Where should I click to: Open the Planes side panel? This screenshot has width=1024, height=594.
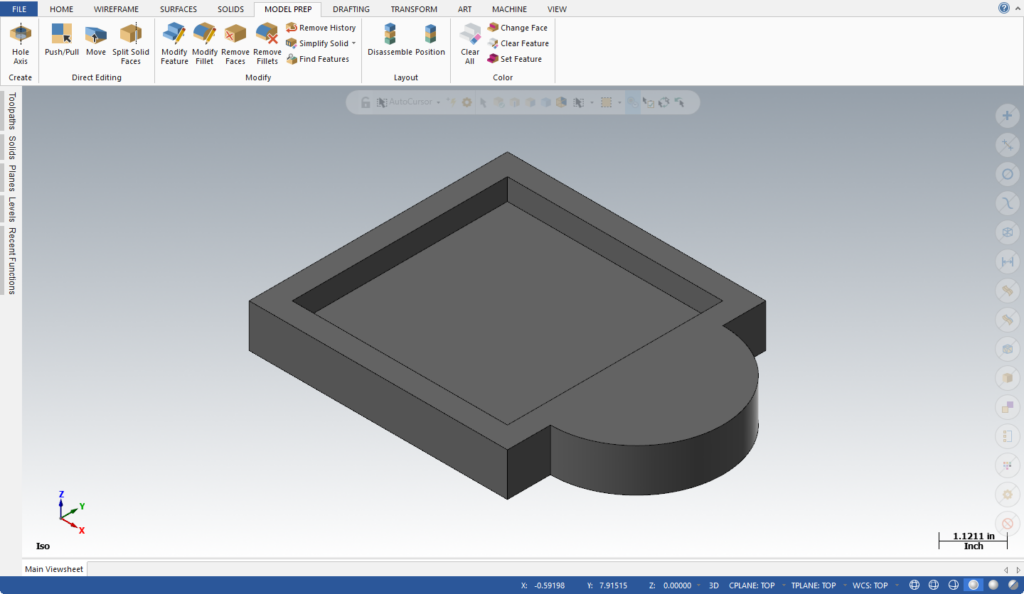11,178
